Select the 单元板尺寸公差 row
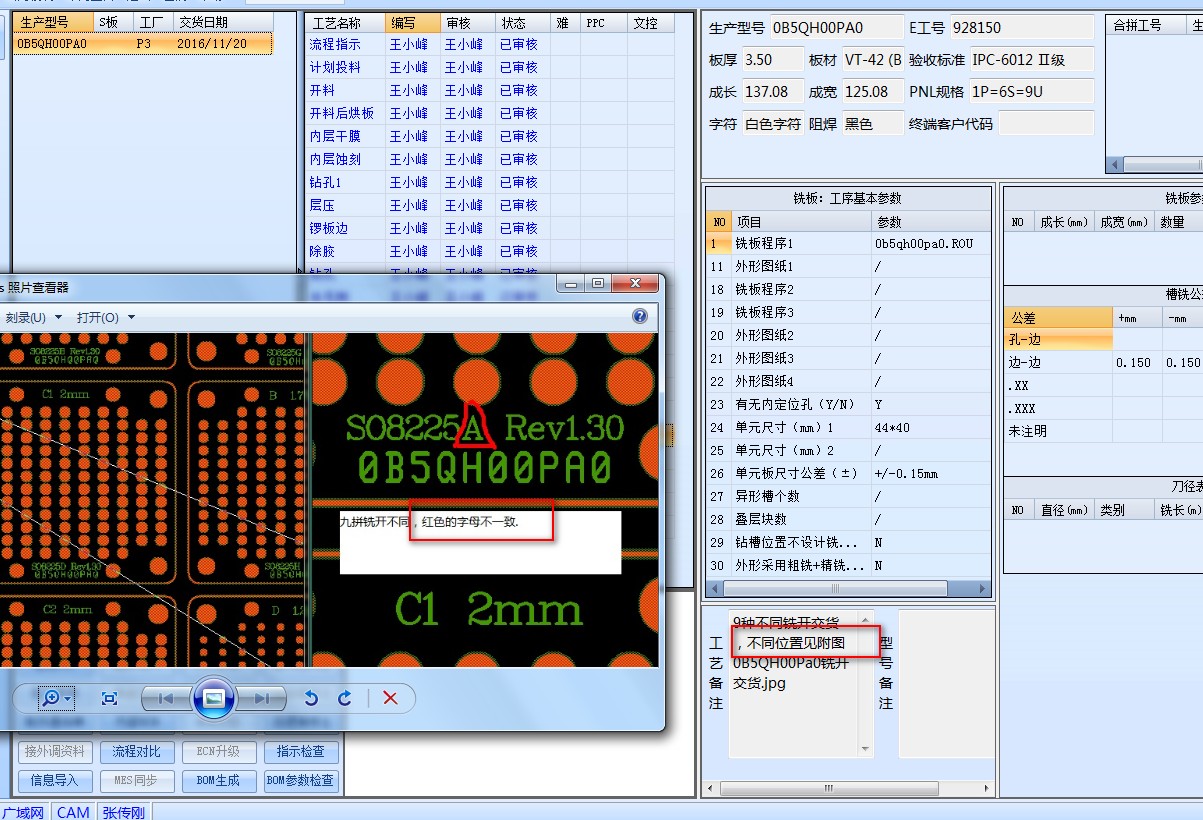 click(849, 473)
